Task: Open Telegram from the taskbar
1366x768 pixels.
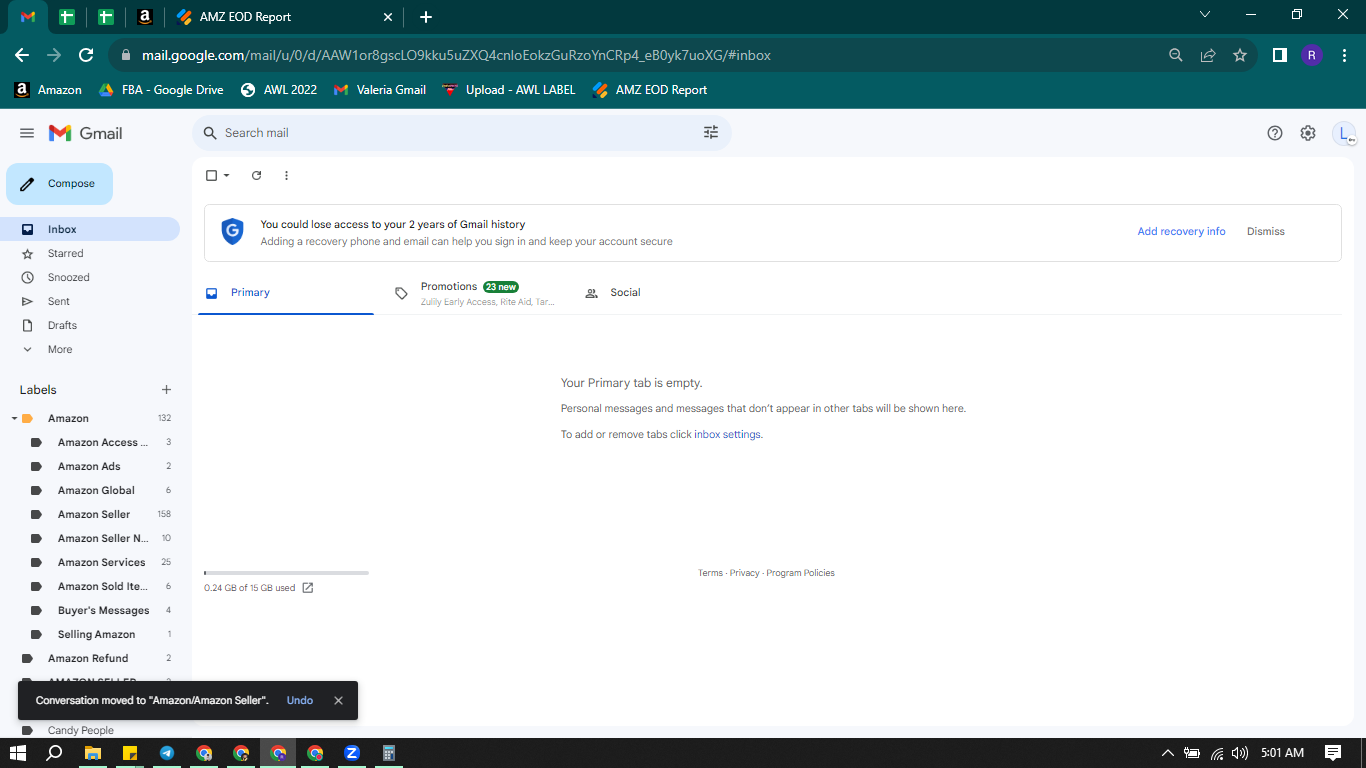Action: click(166, 753)
